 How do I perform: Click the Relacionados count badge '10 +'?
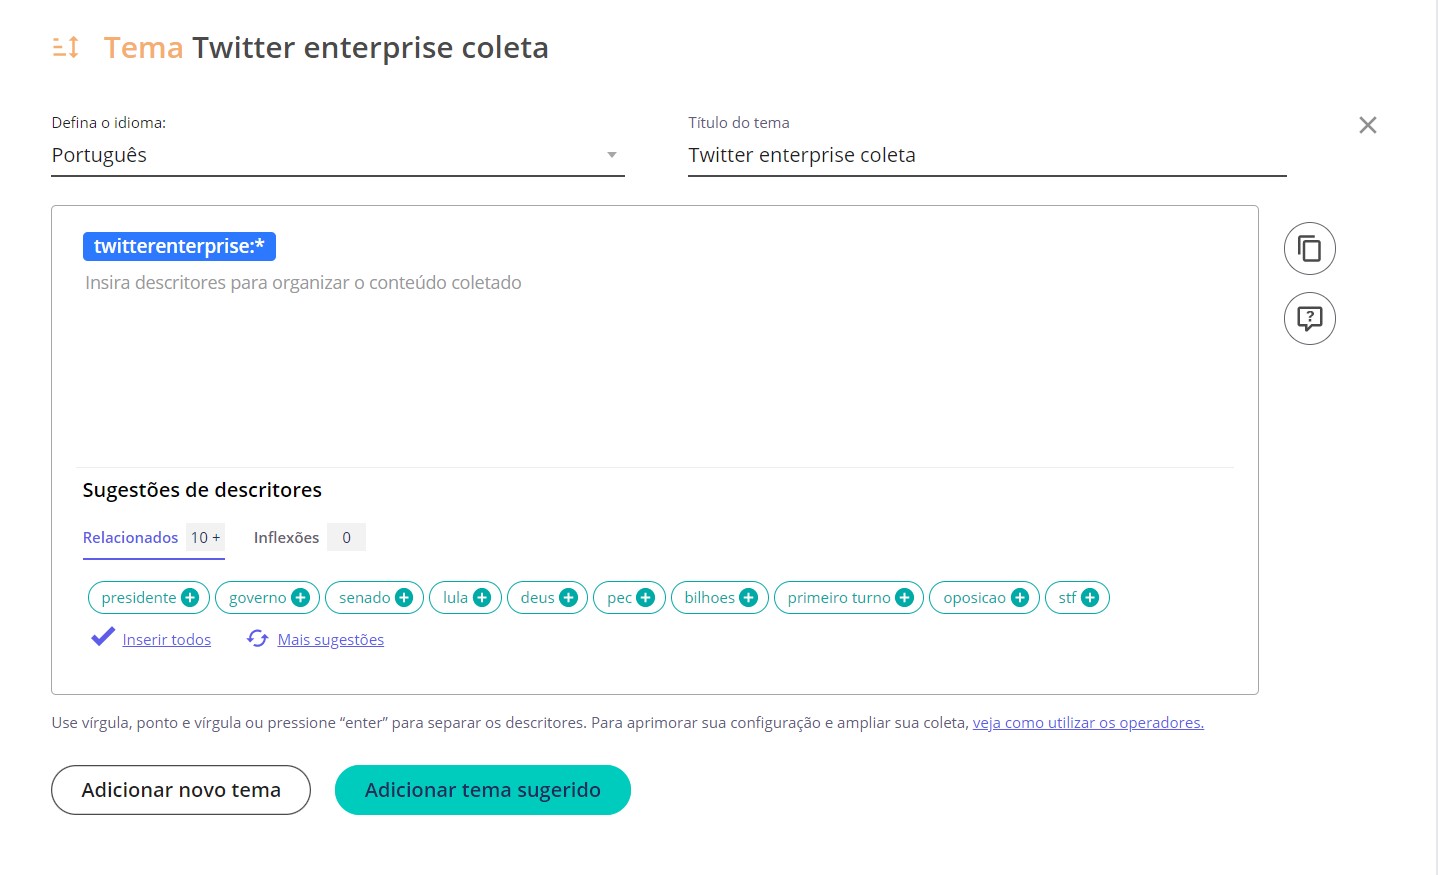click(x=206, y=538)
